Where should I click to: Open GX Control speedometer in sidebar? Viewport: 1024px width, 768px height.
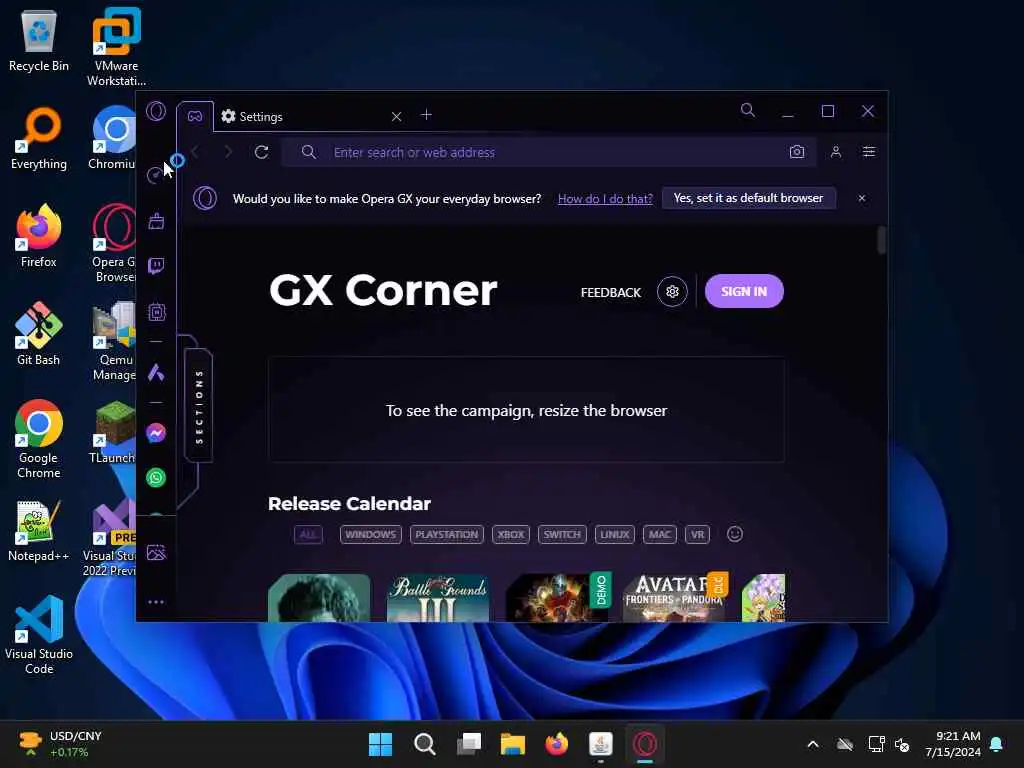click(x=155, y=175)
